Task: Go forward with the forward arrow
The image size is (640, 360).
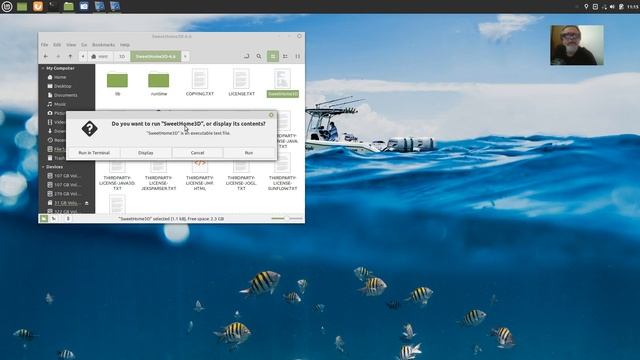Action: (58, 56)
